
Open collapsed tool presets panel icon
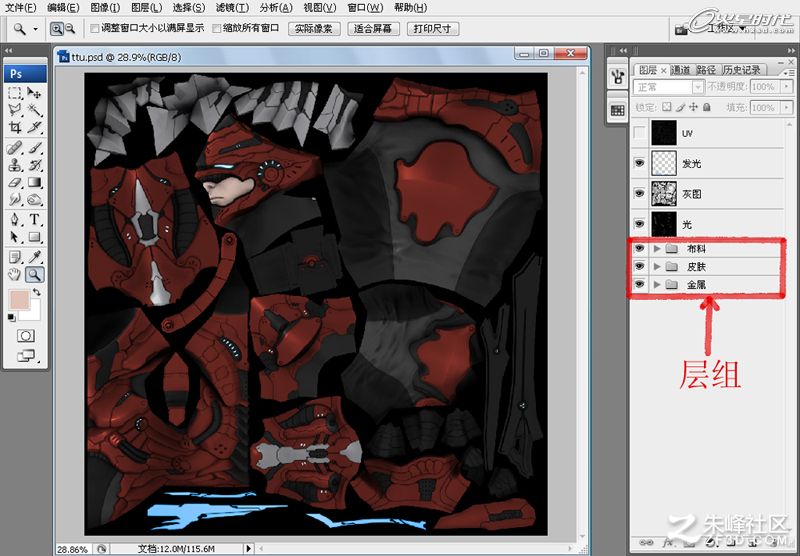pos(618,77)
